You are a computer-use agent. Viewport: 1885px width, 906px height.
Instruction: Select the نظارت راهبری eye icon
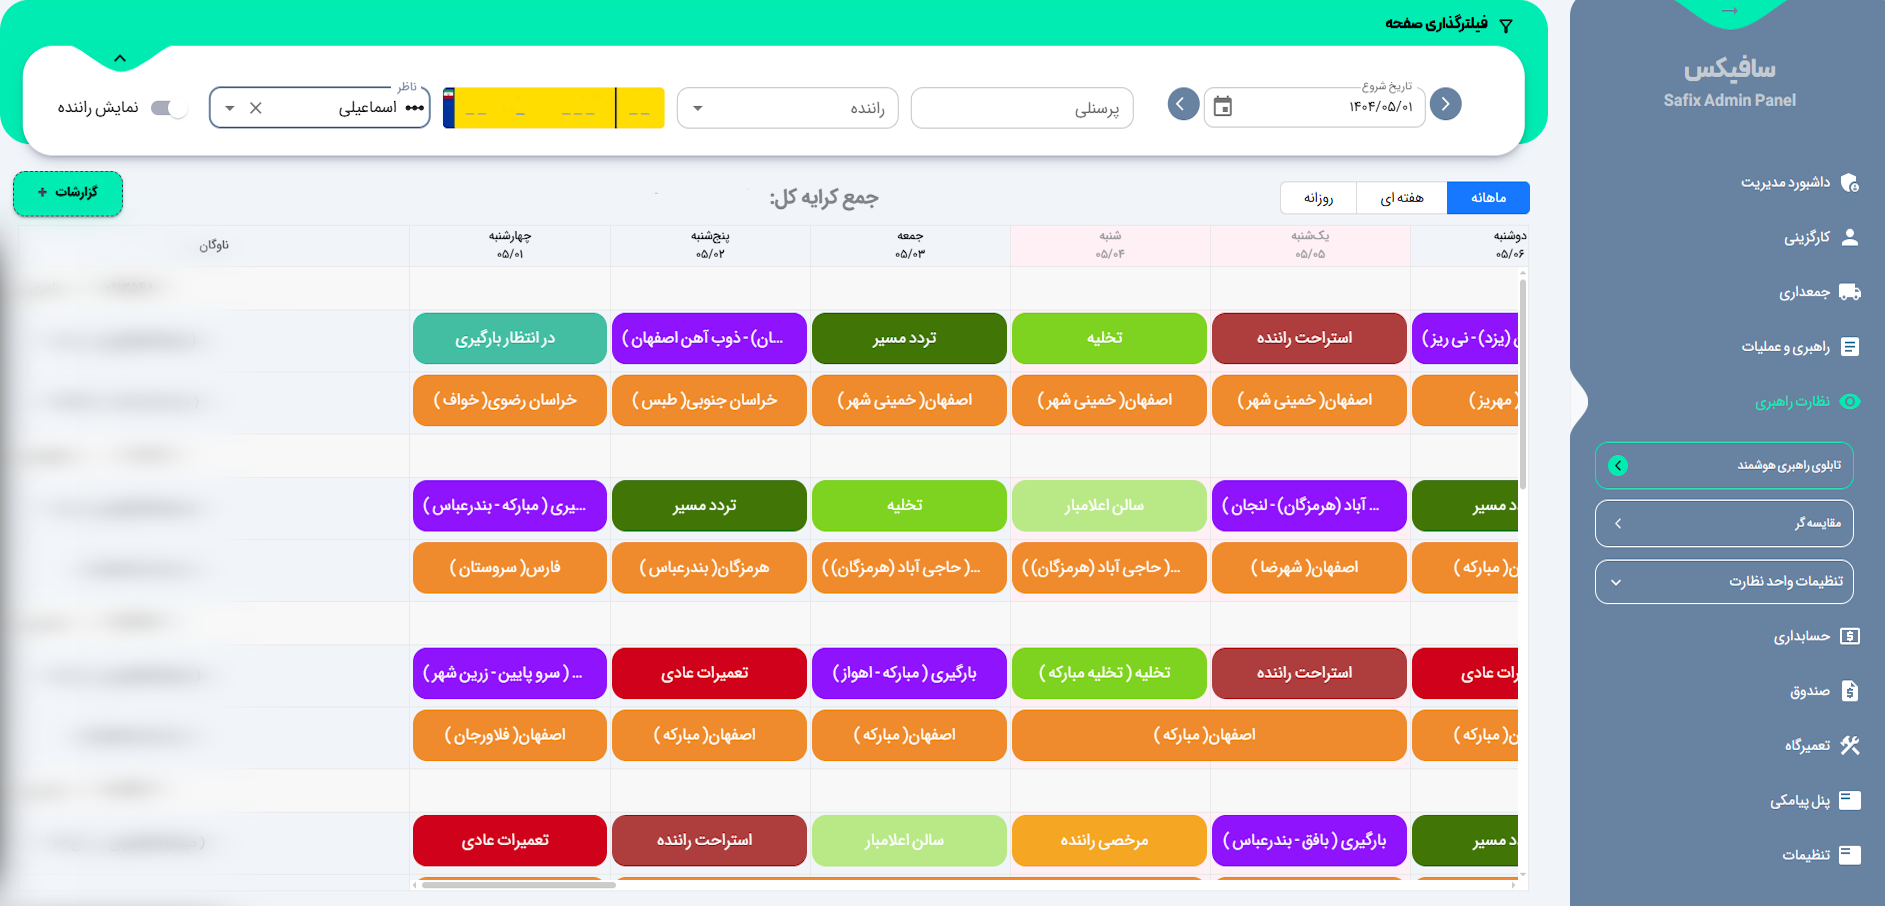pos(1852,401)
